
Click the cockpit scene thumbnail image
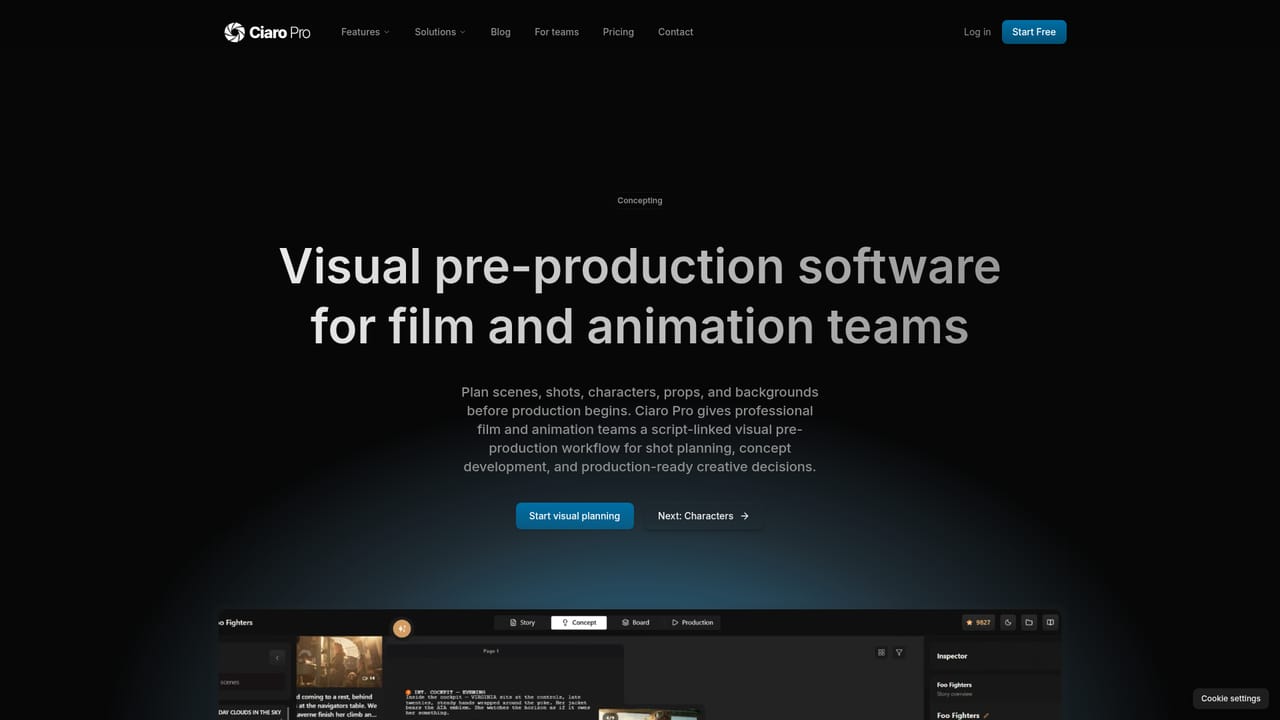pos(339,662)
